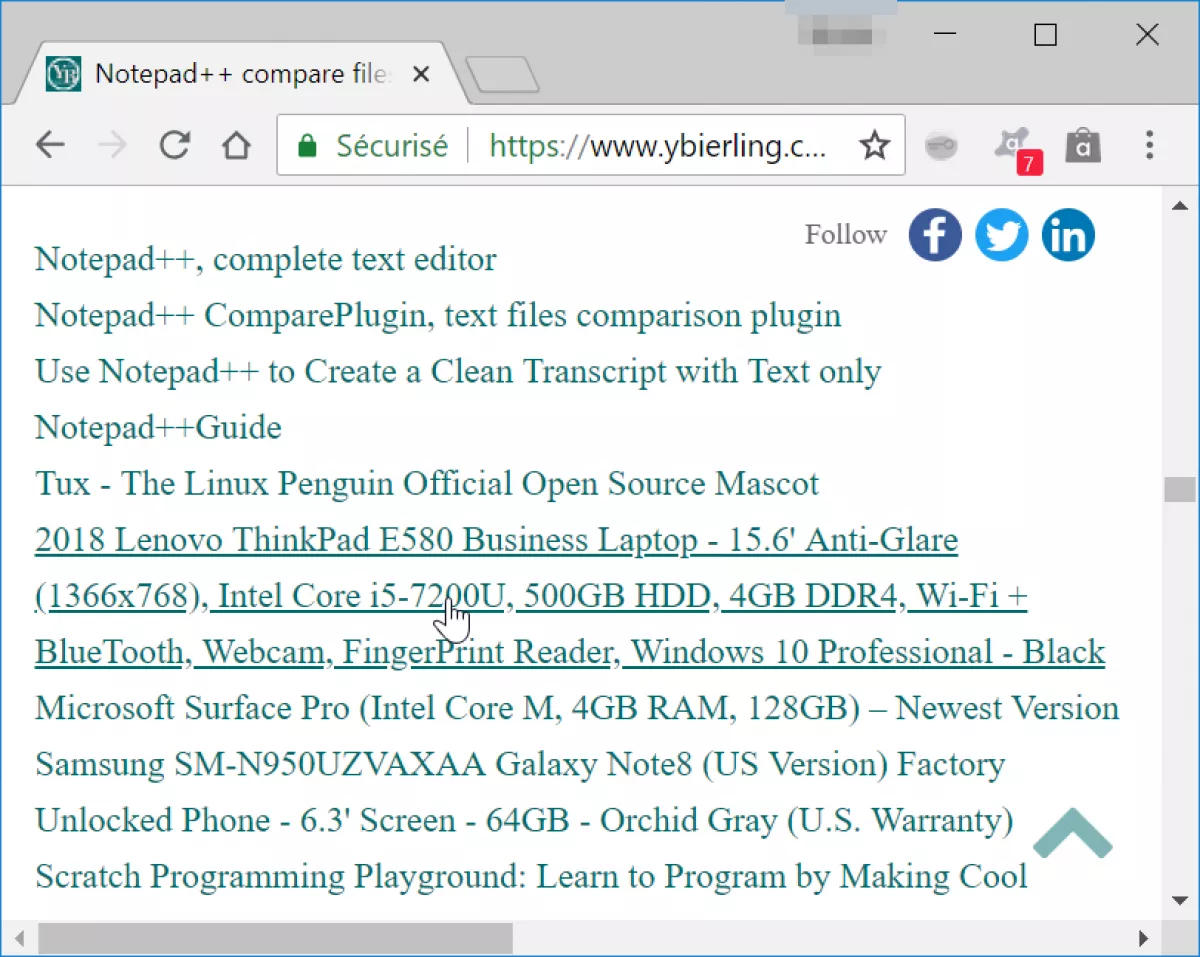This screenshot has height=957, width=1200.
Task: Select the Notepad++ compare file tab
Action: [240, 75]
